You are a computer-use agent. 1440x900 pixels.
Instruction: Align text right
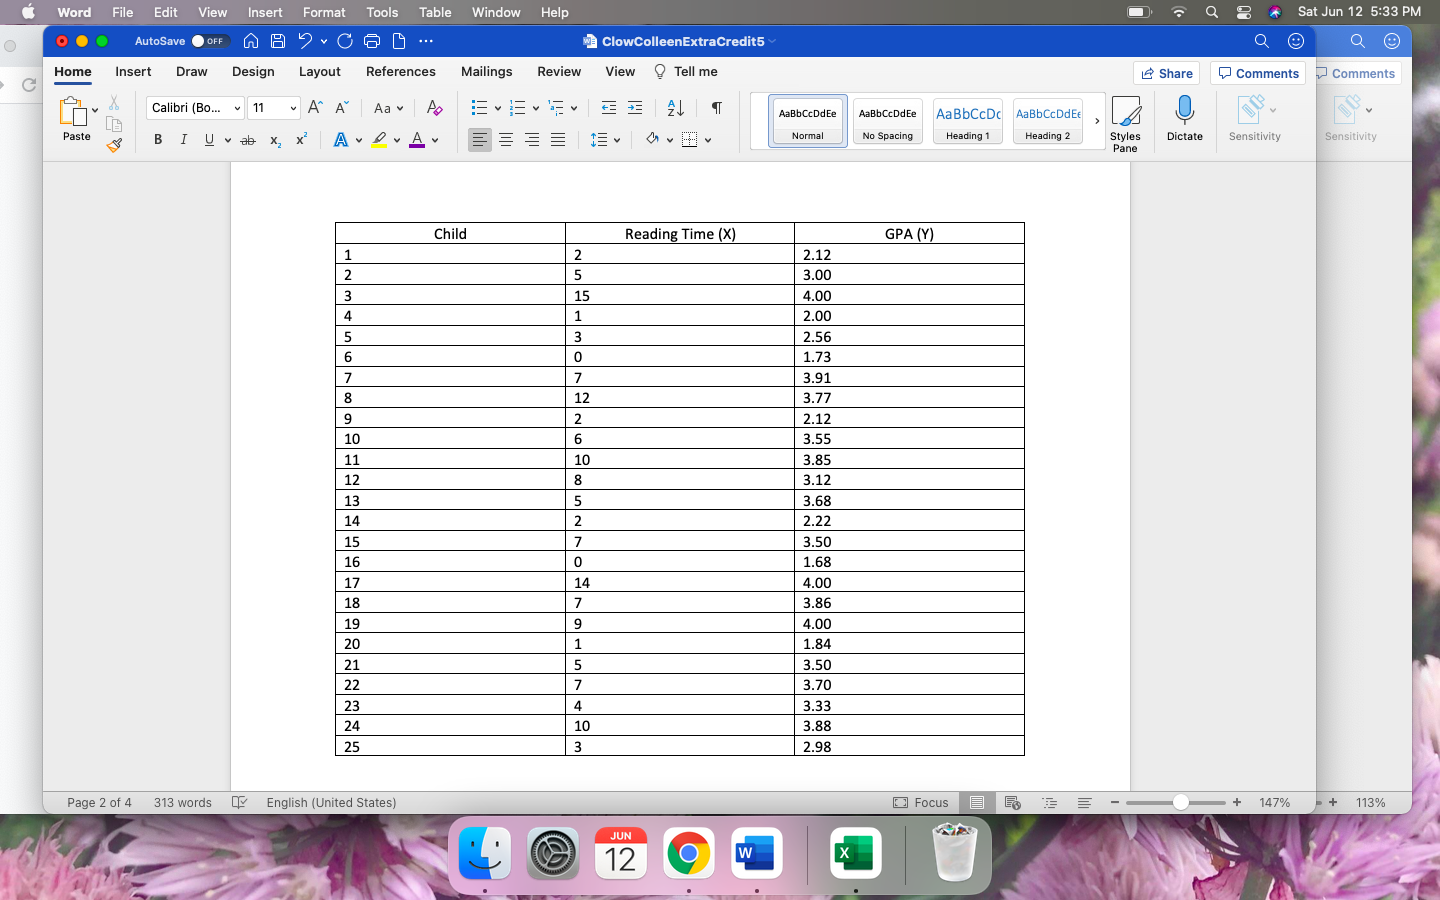click(532, 140)
